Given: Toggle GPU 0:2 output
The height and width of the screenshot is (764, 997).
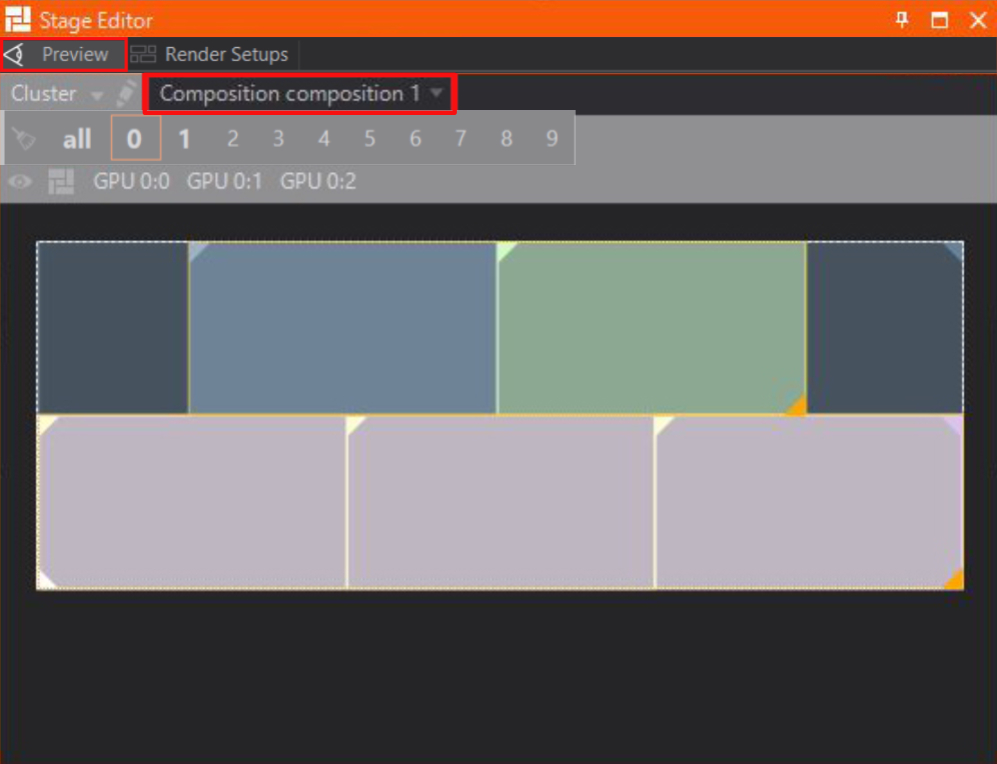Looking at the screenshot, I should 317,182.
